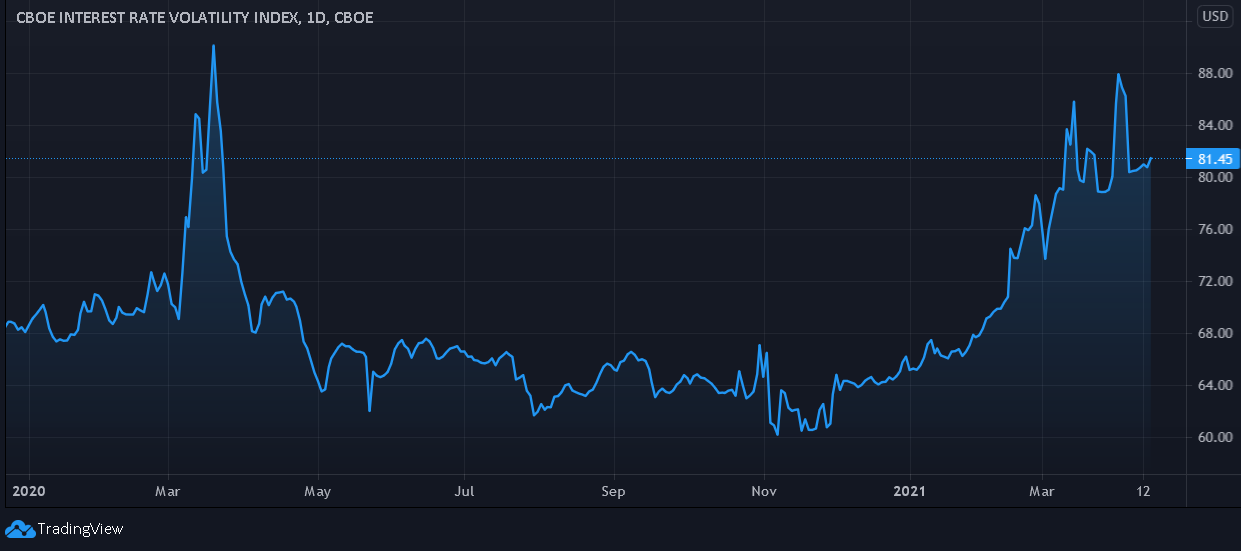
Task: Open the TradingView text link
Action: [80, 529]
